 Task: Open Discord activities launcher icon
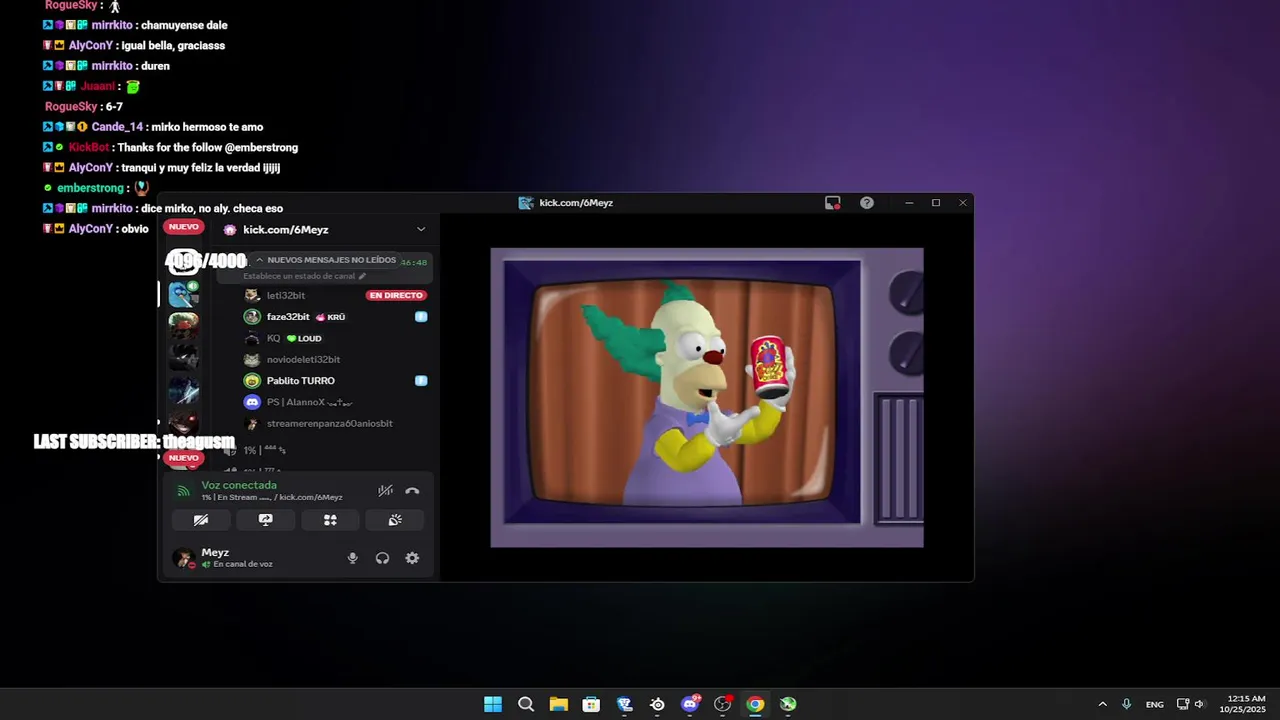[x=330, y=520]
